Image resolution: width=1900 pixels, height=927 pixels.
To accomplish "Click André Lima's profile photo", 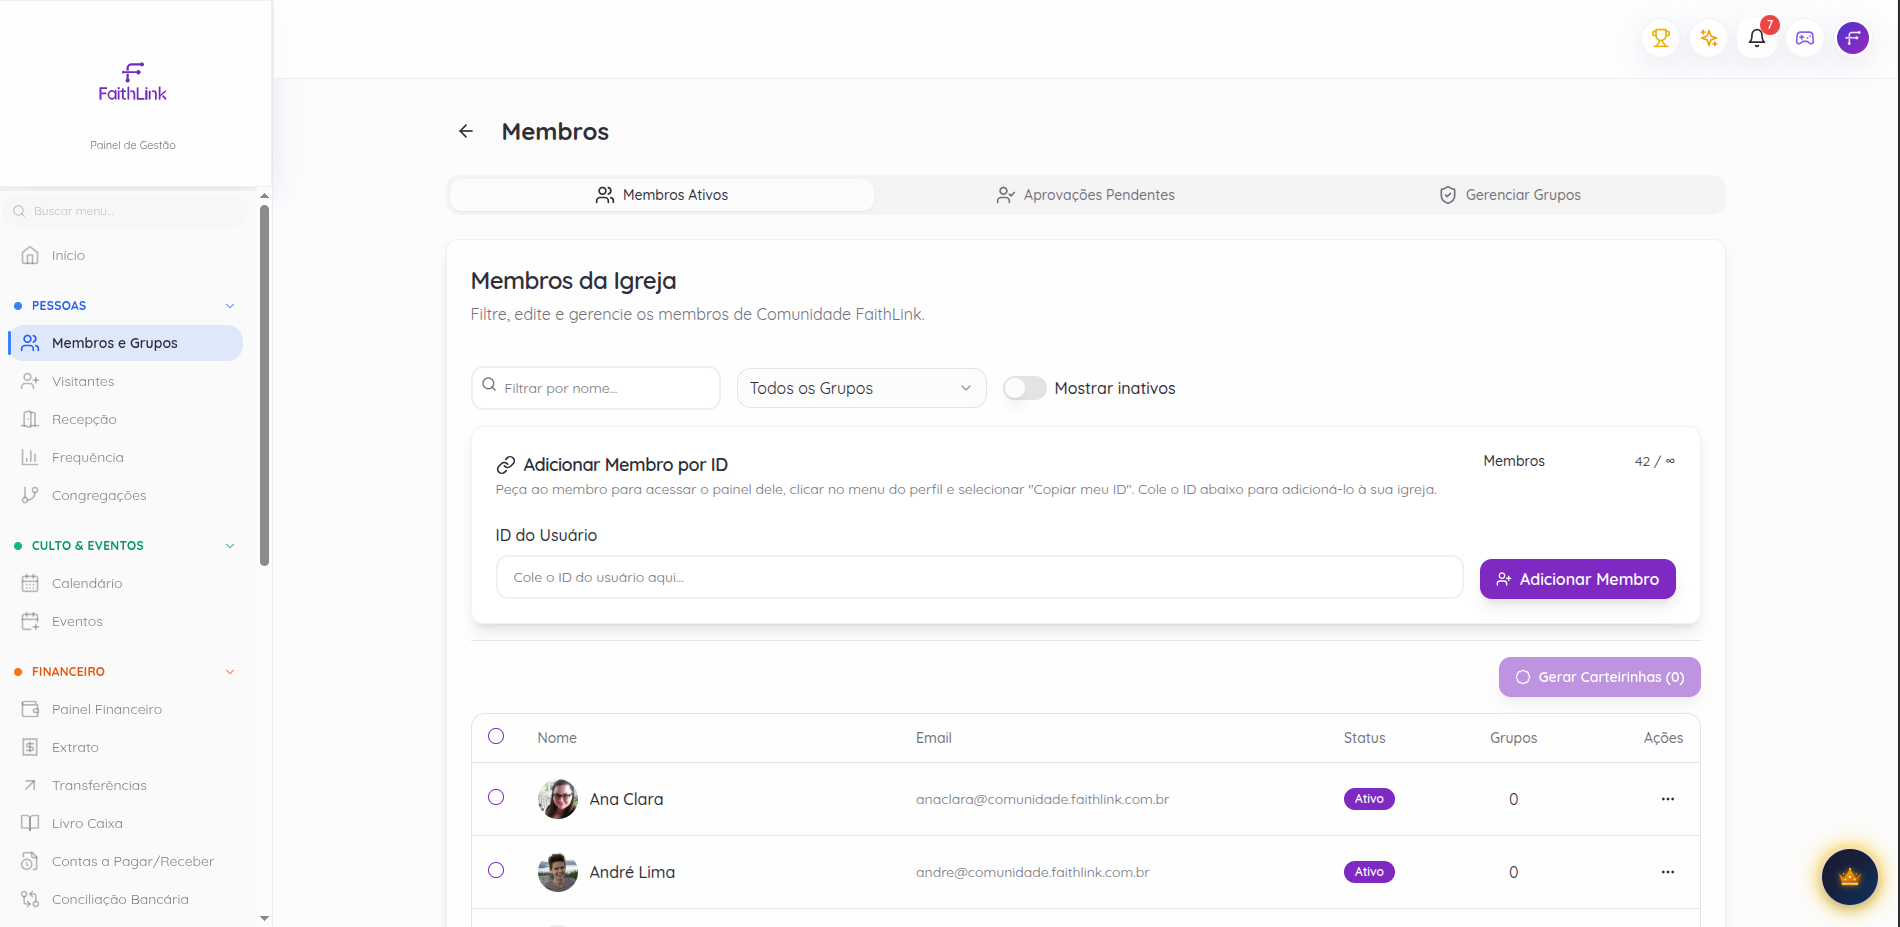I will click(x=558, y=872).
